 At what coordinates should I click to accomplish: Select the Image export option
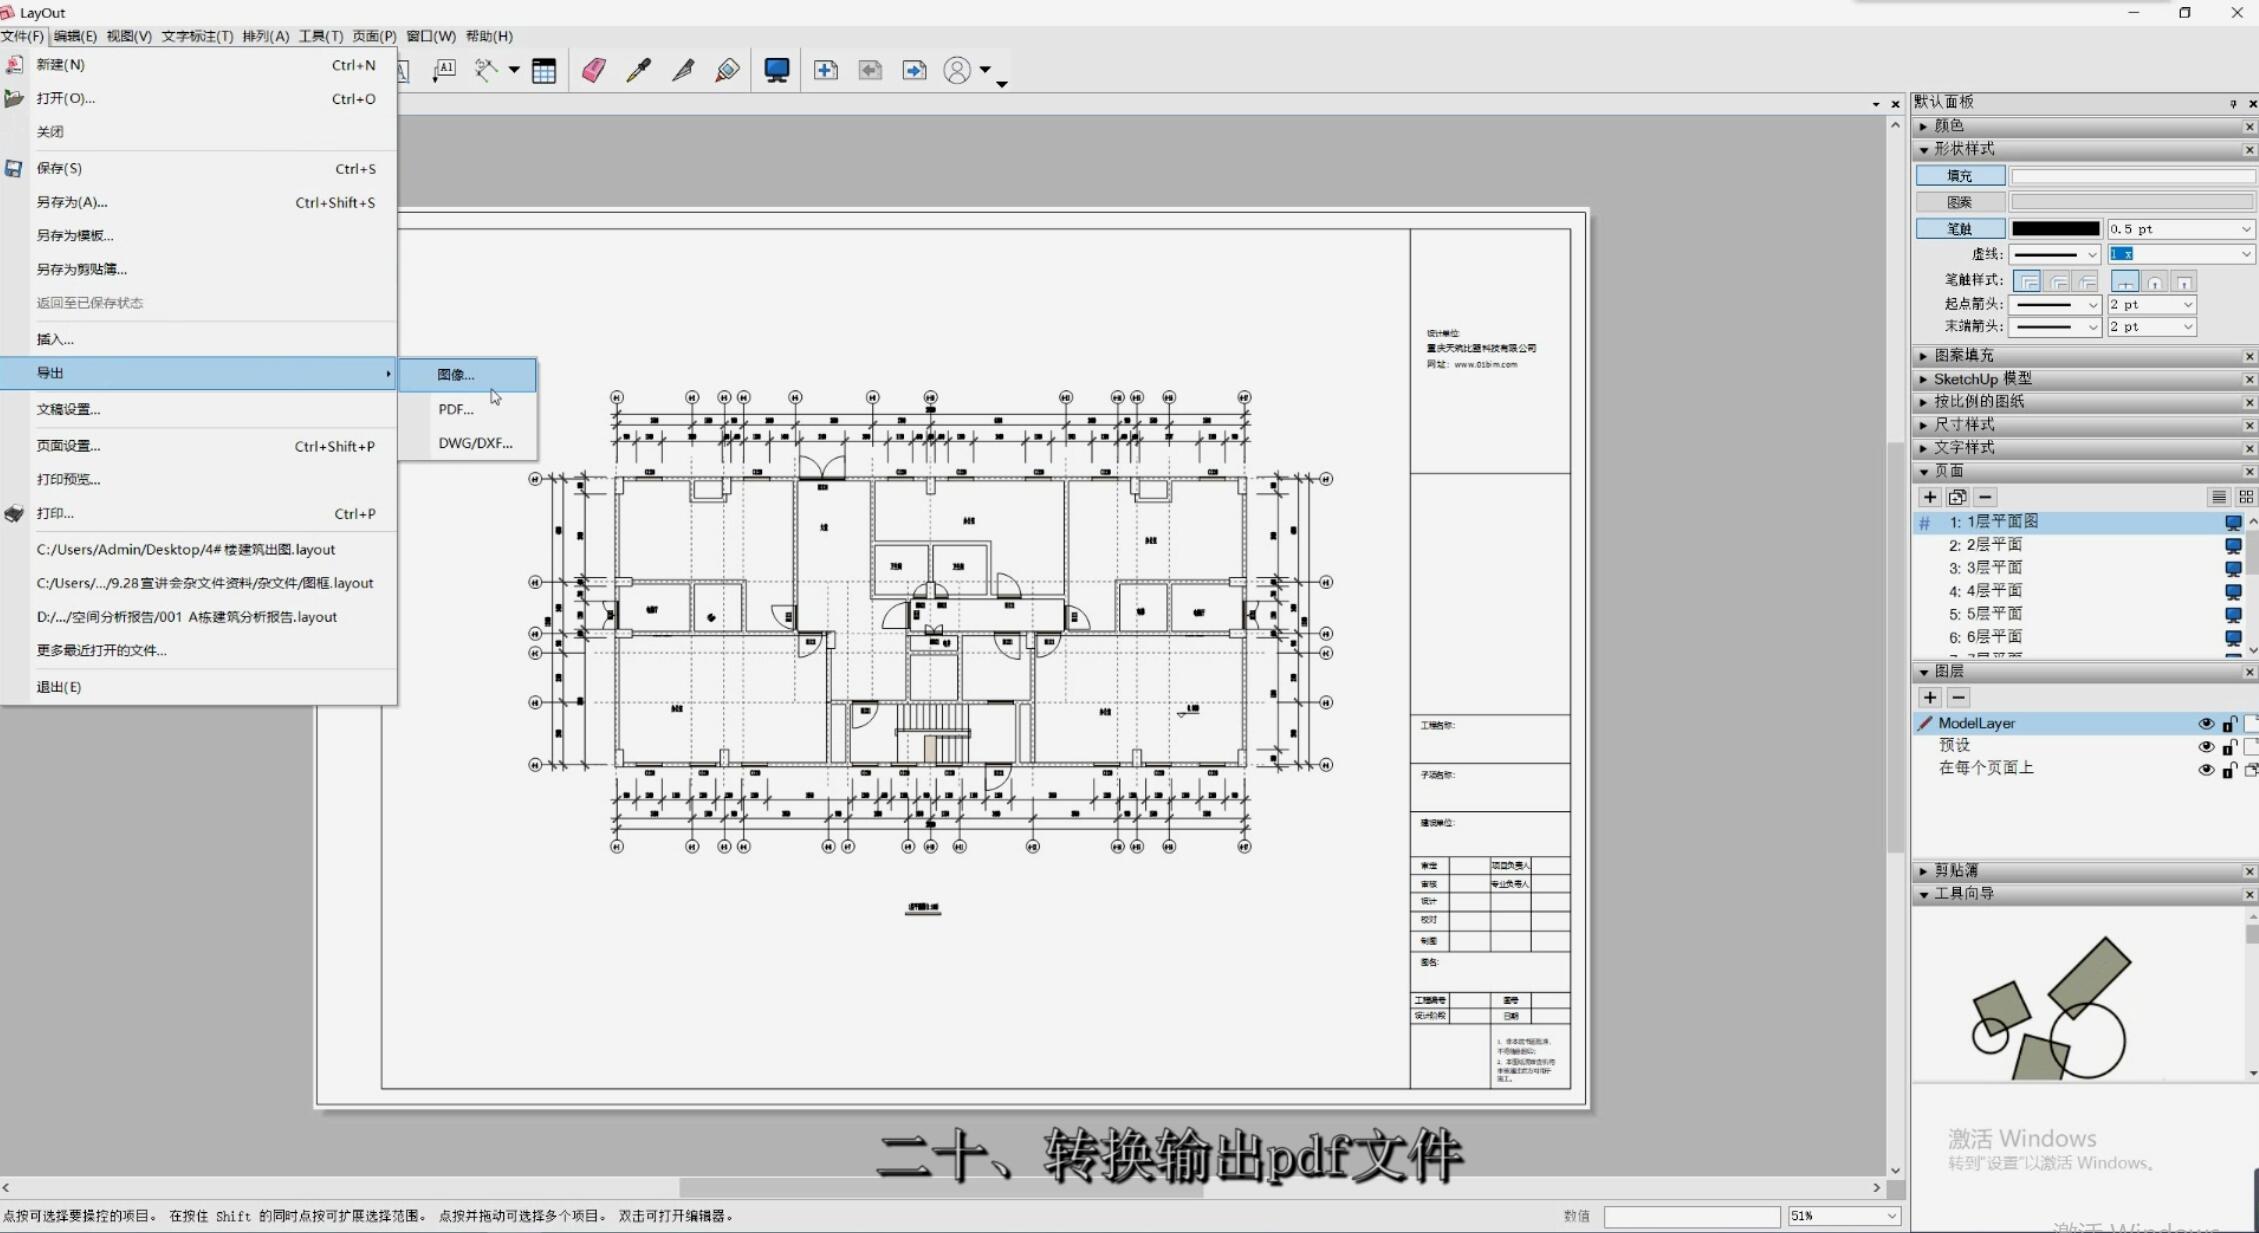[455, 374]
